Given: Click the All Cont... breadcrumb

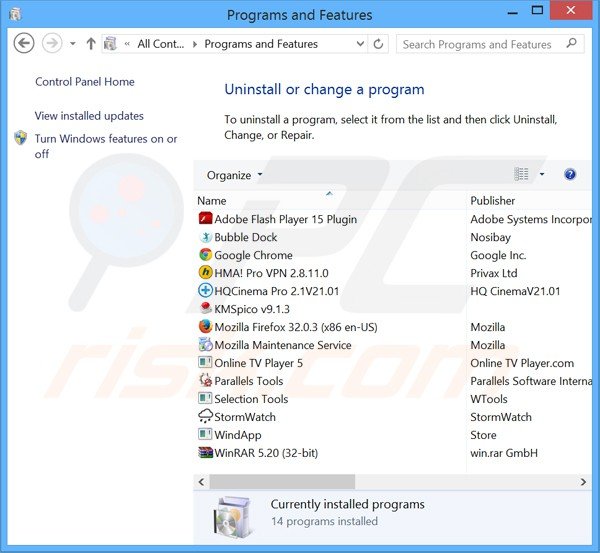Looking at the screenshot, I should [x=161, y=44].
